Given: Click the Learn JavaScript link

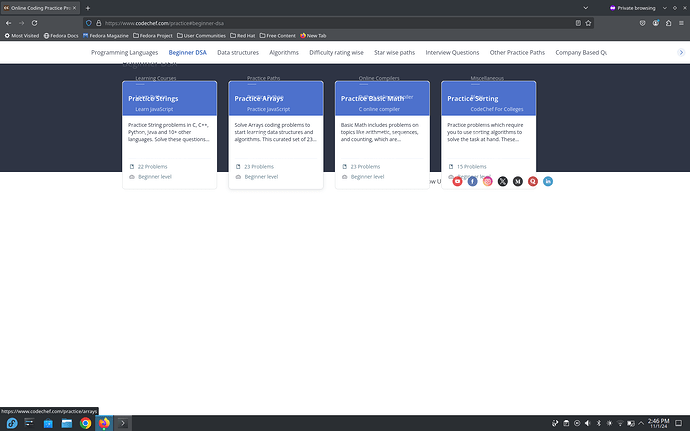Looking at the screenshot, I should [x=154, y=109].
